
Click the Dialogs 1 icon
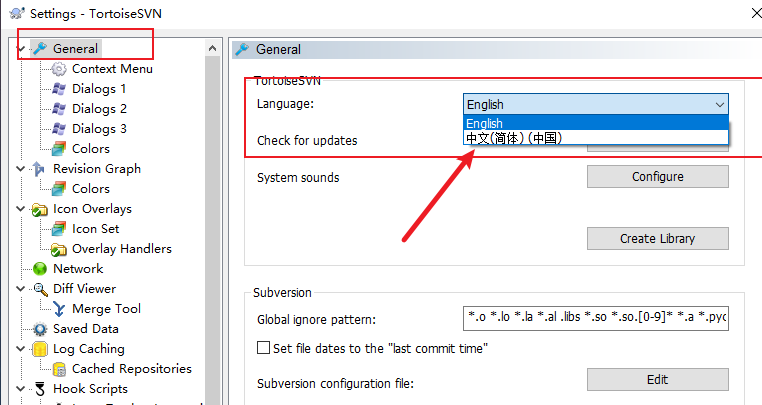pyautogui.click(x=59, y=89)
